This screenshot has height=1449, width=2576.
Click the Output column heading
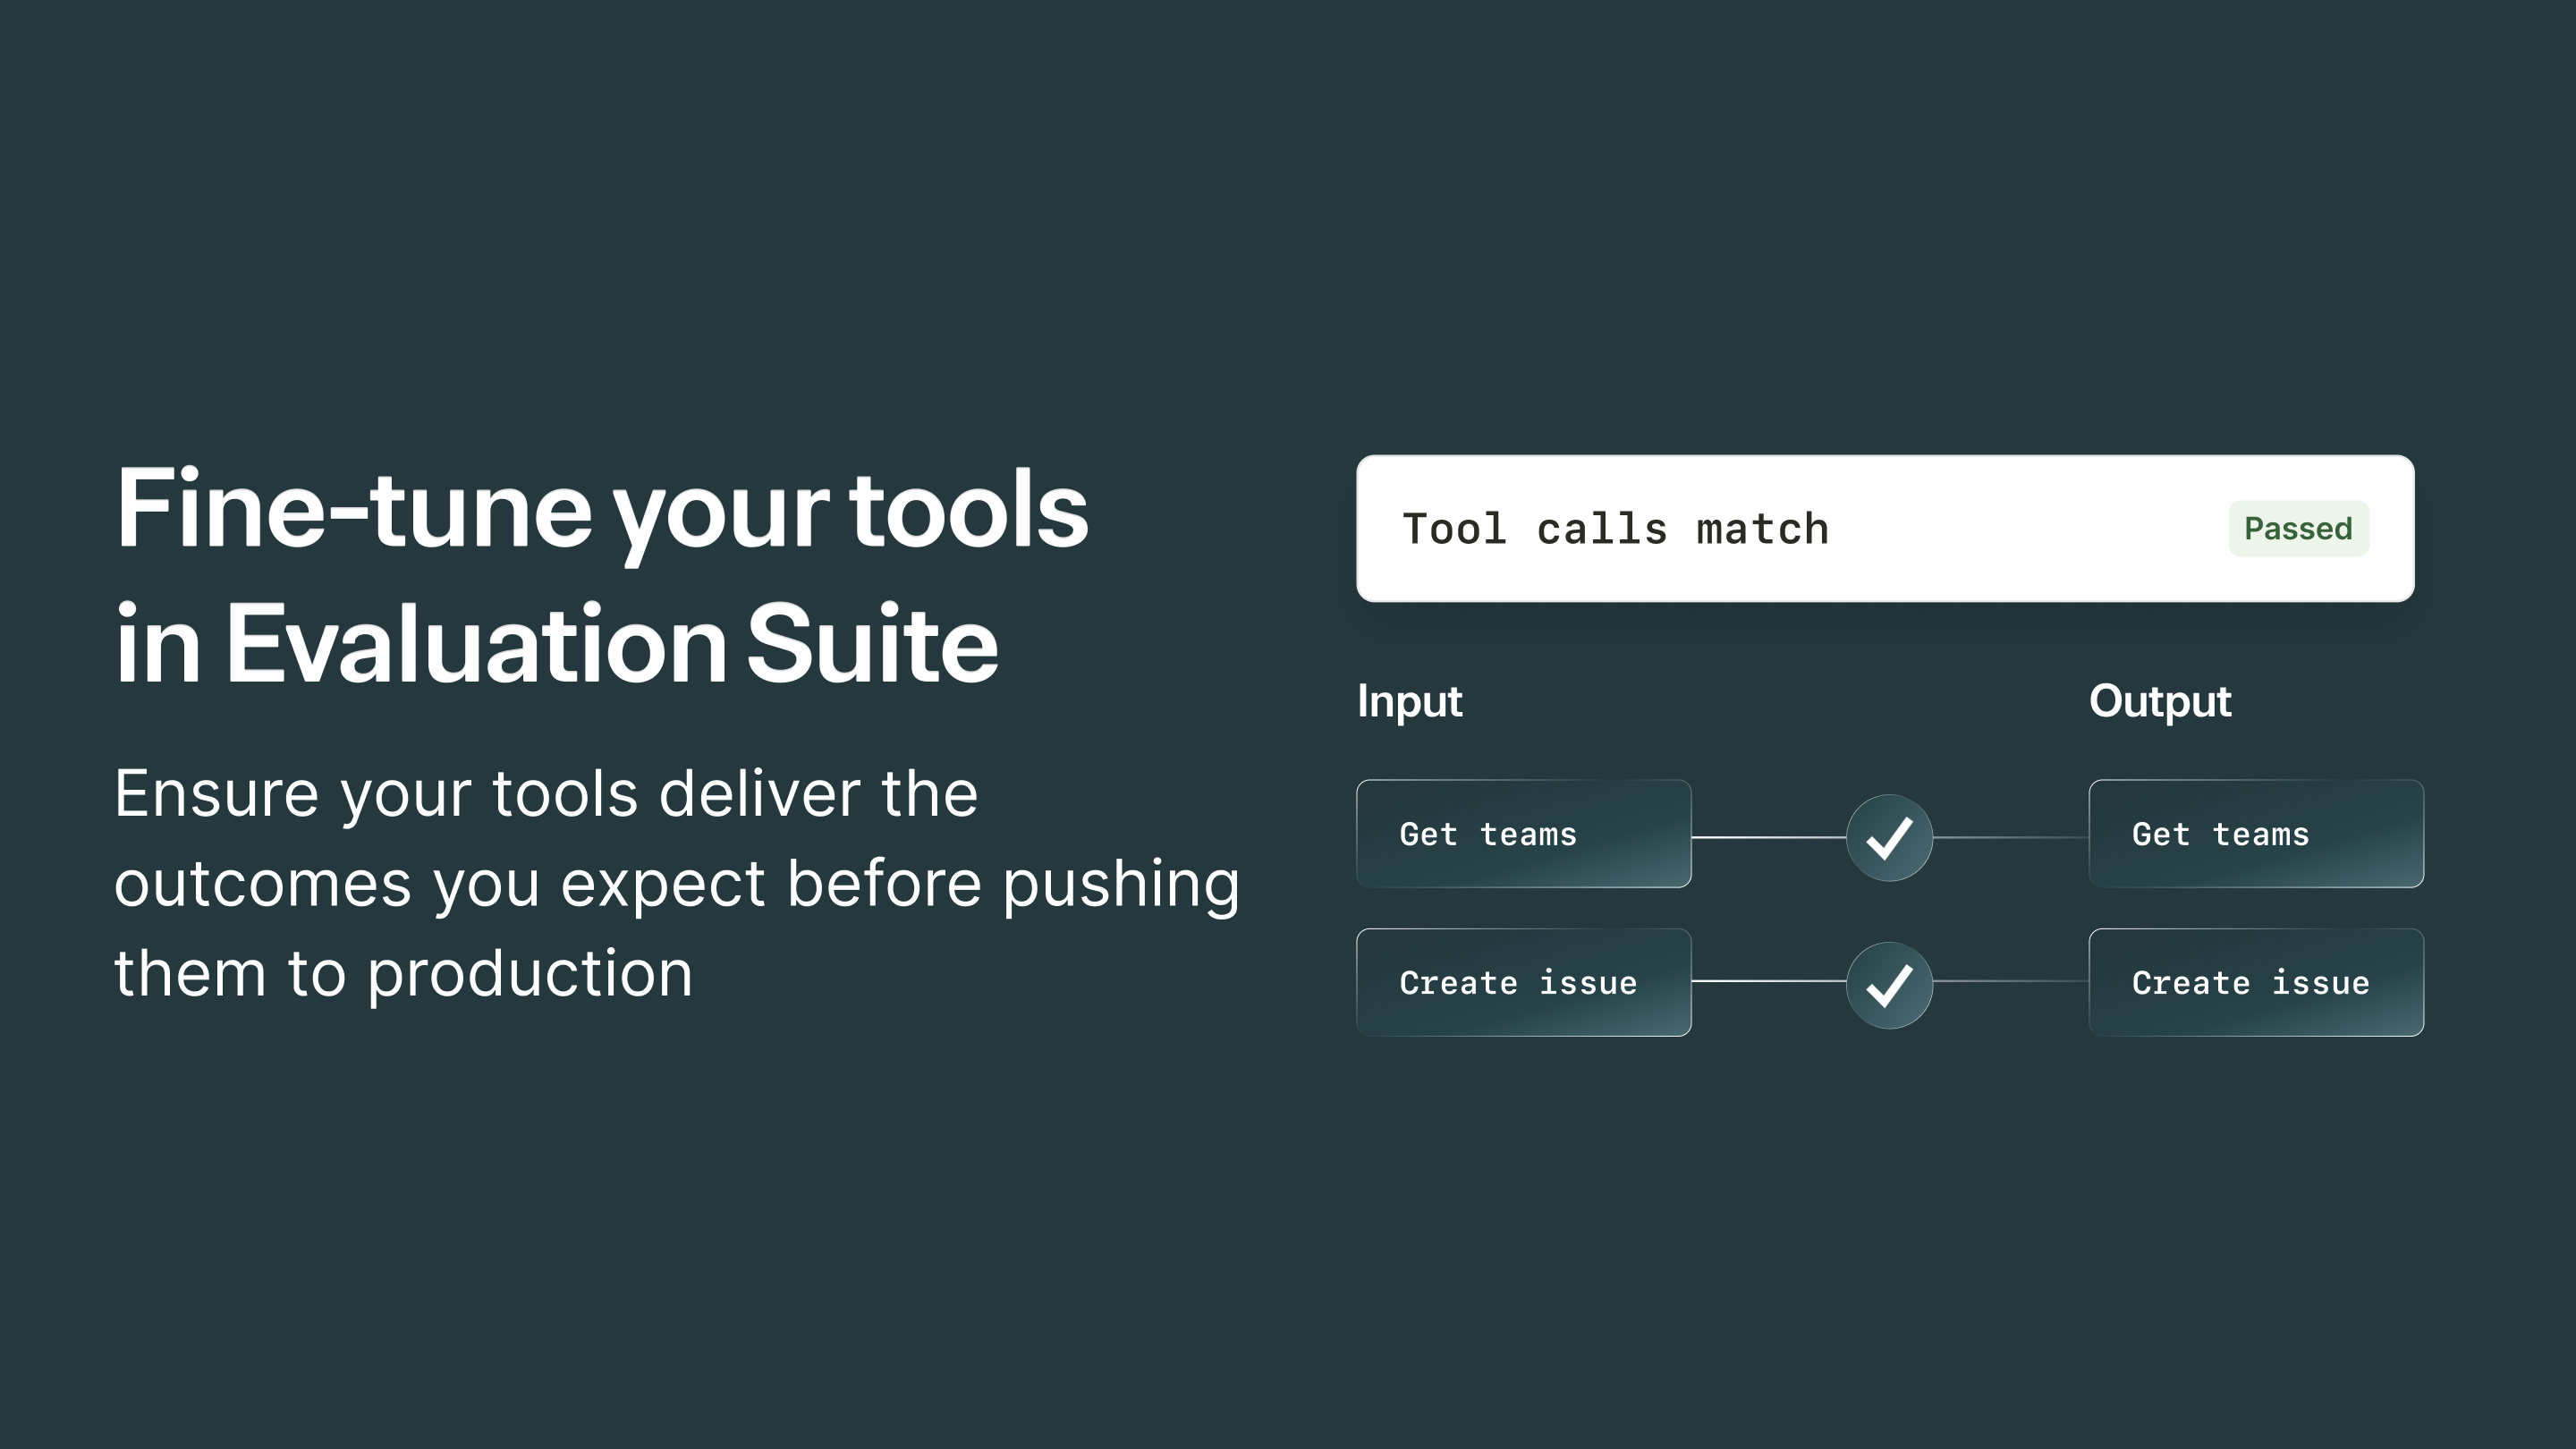tap(2159, 701)
